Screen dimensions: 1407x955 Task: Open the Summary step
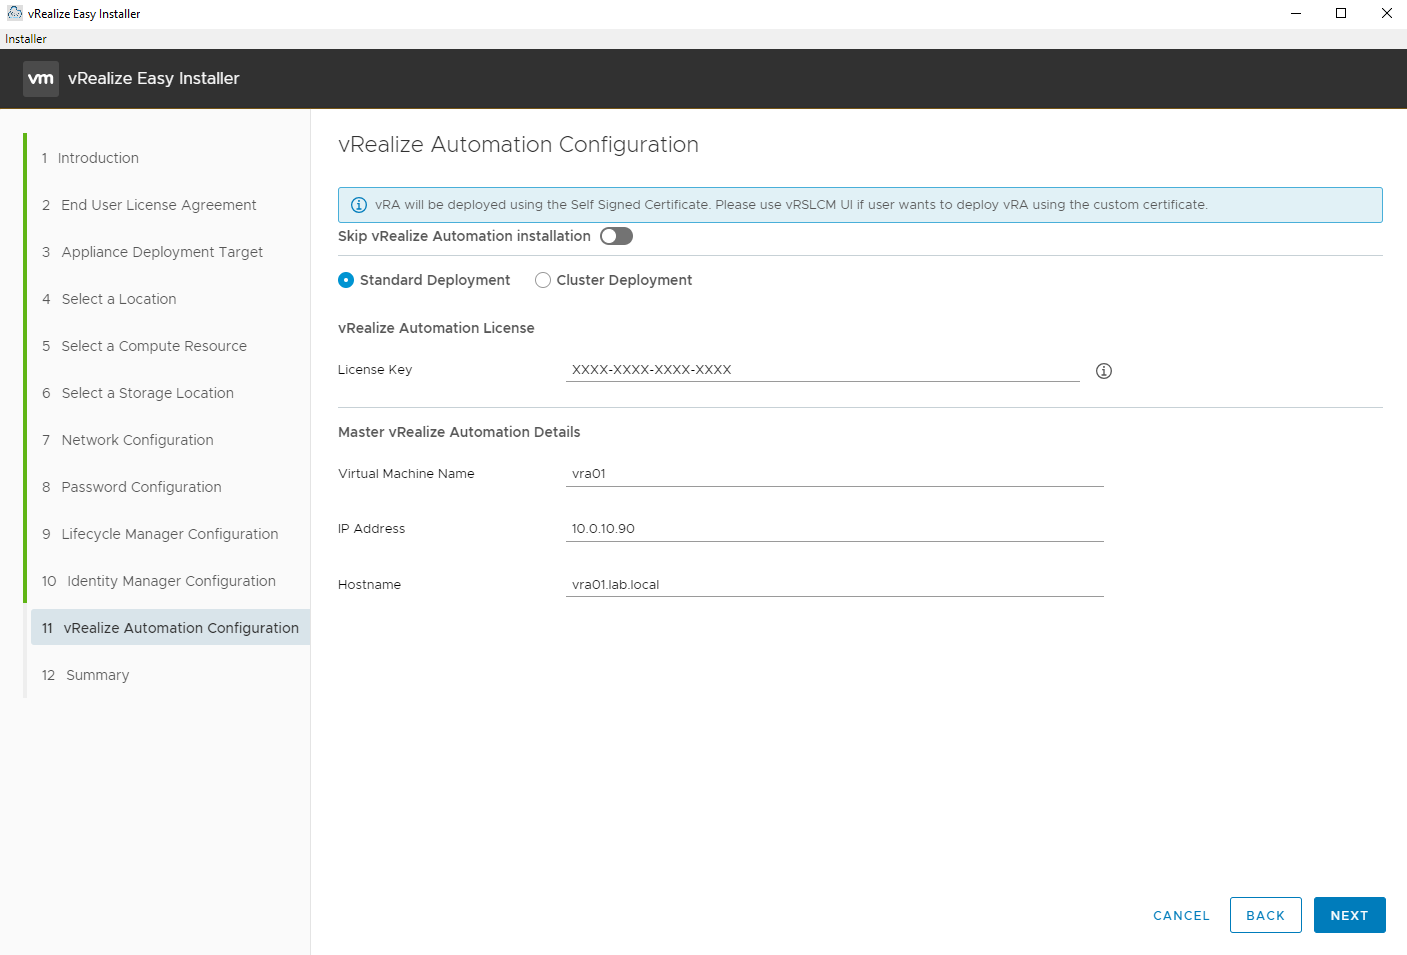click(x=85, y=675)
